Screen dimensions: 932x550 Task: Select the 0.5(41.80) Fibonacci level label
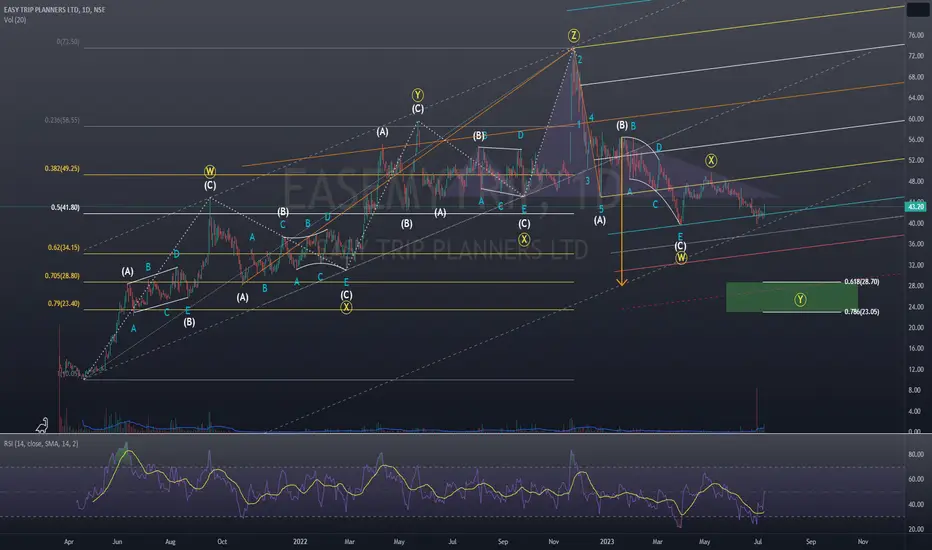click(65, 208)
